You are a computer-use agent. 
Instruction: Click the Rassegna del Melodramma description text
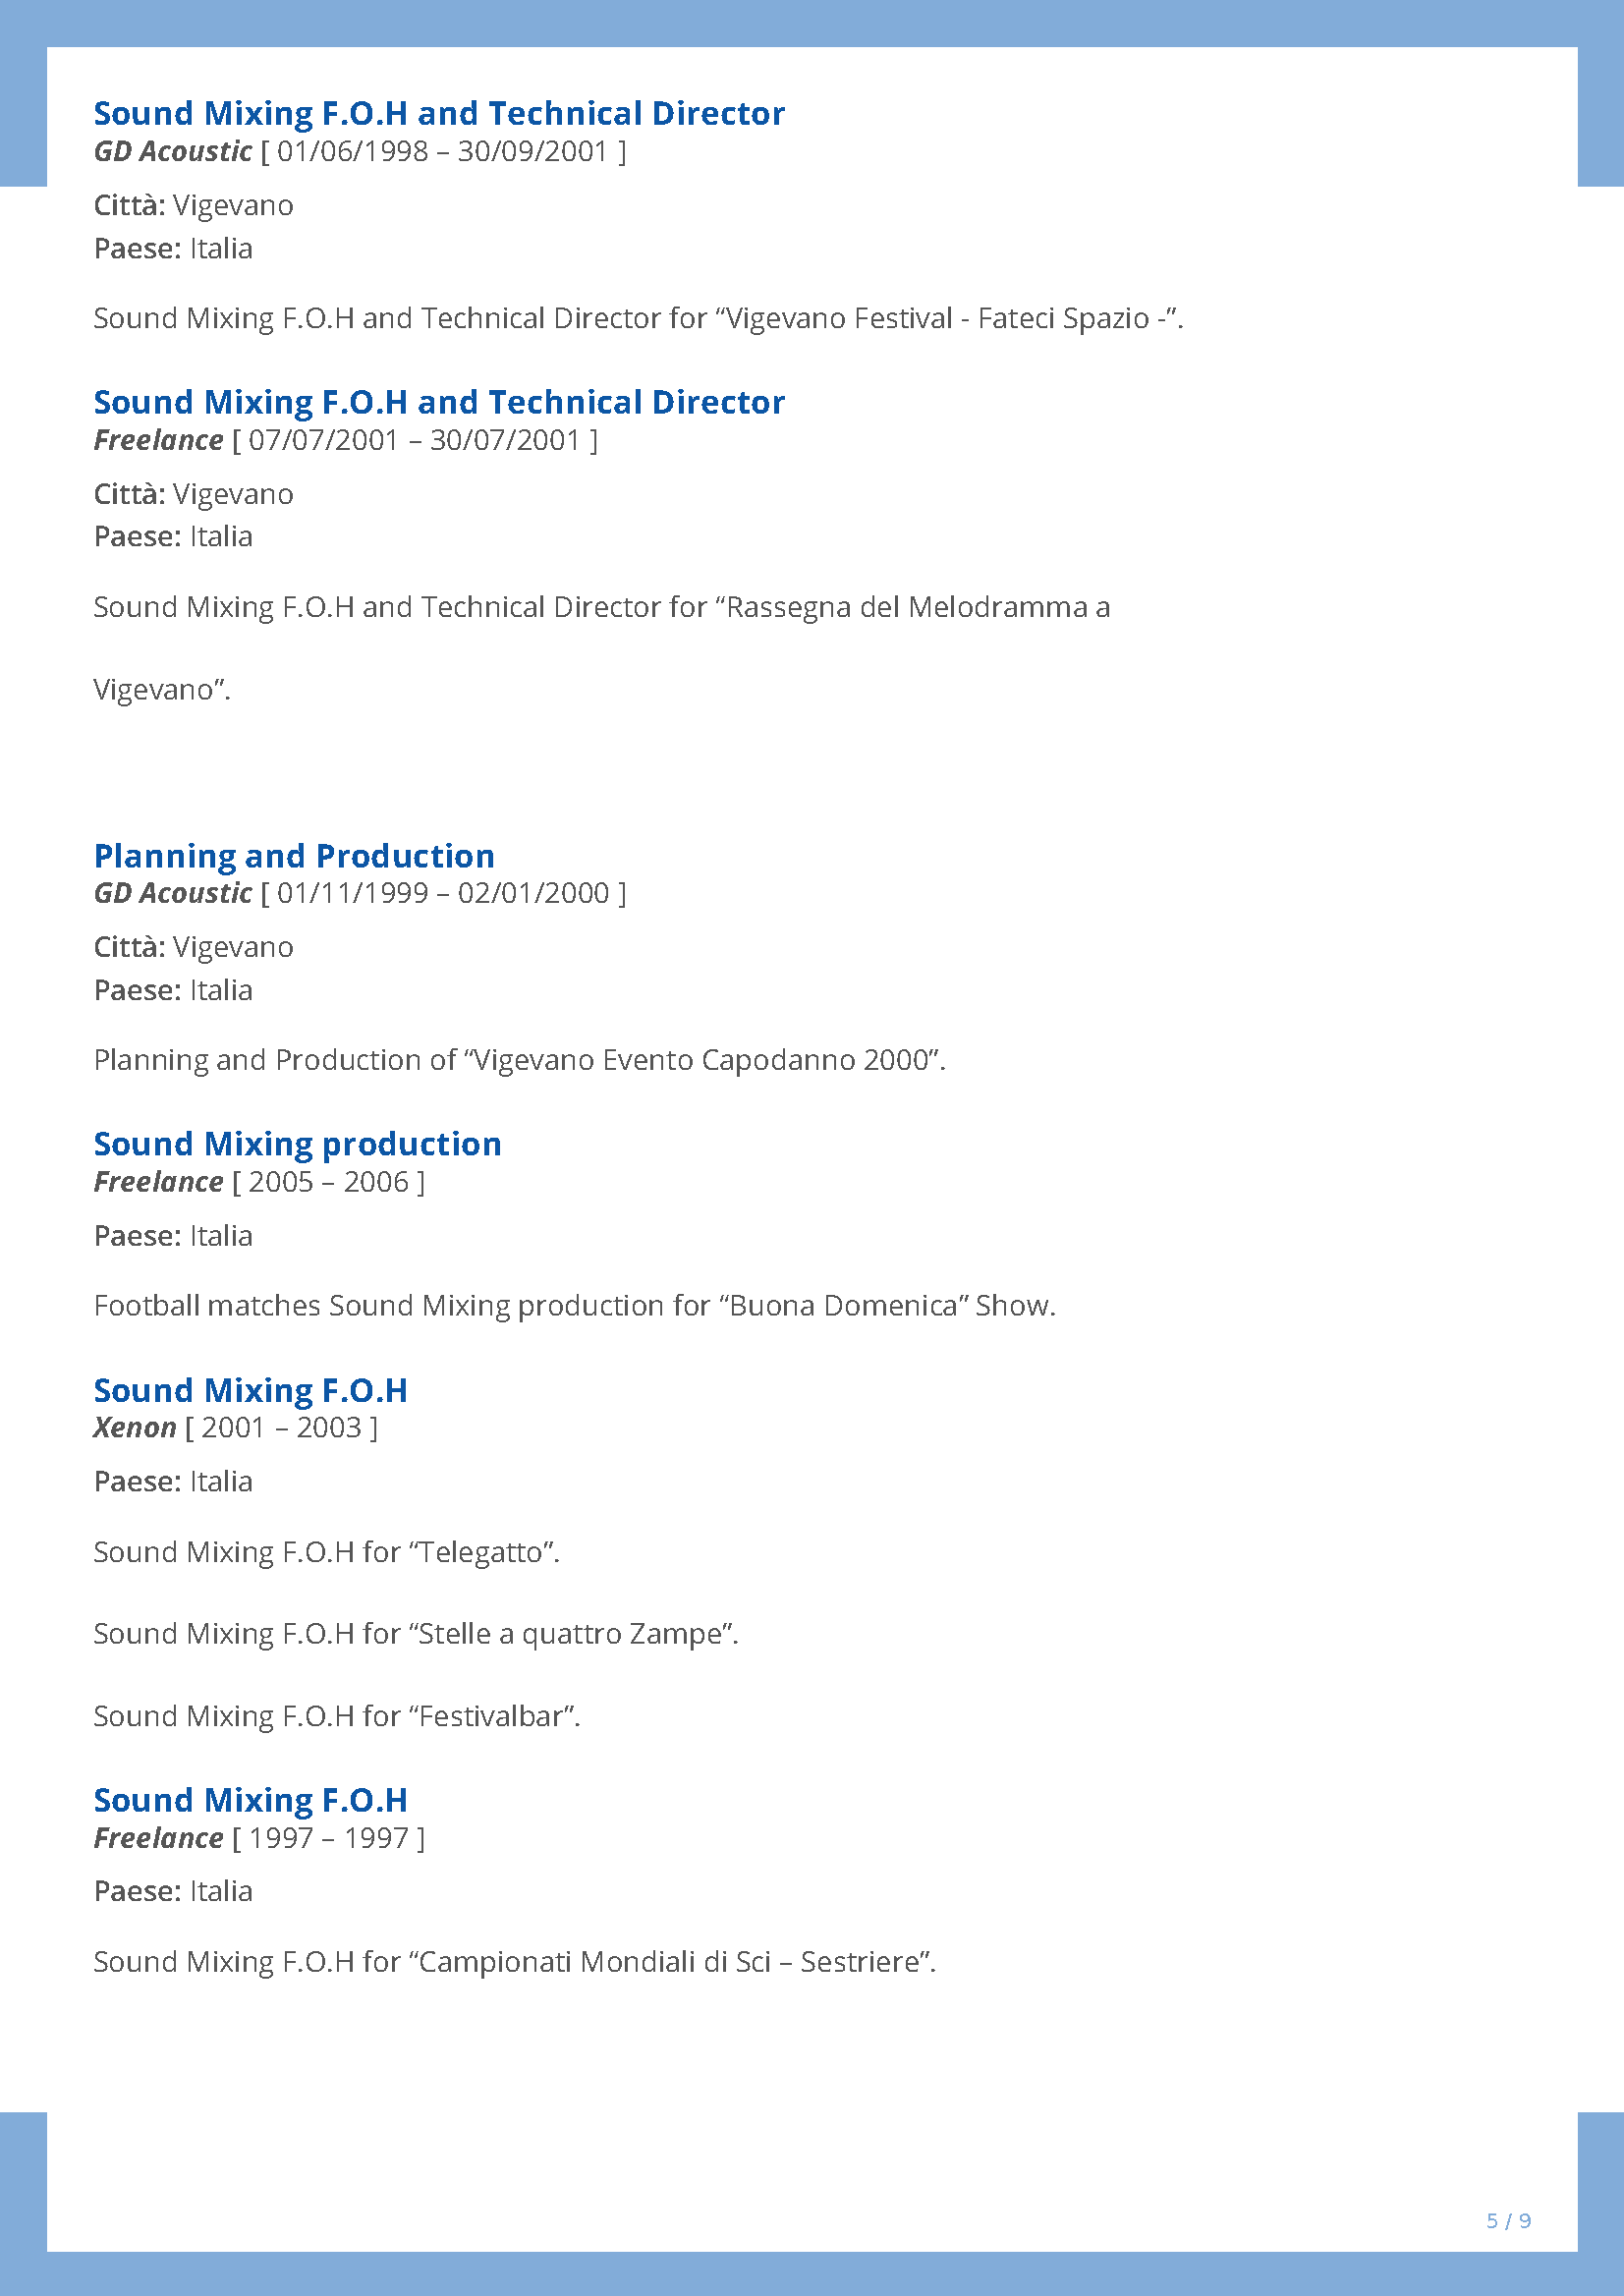click(601, 648)
